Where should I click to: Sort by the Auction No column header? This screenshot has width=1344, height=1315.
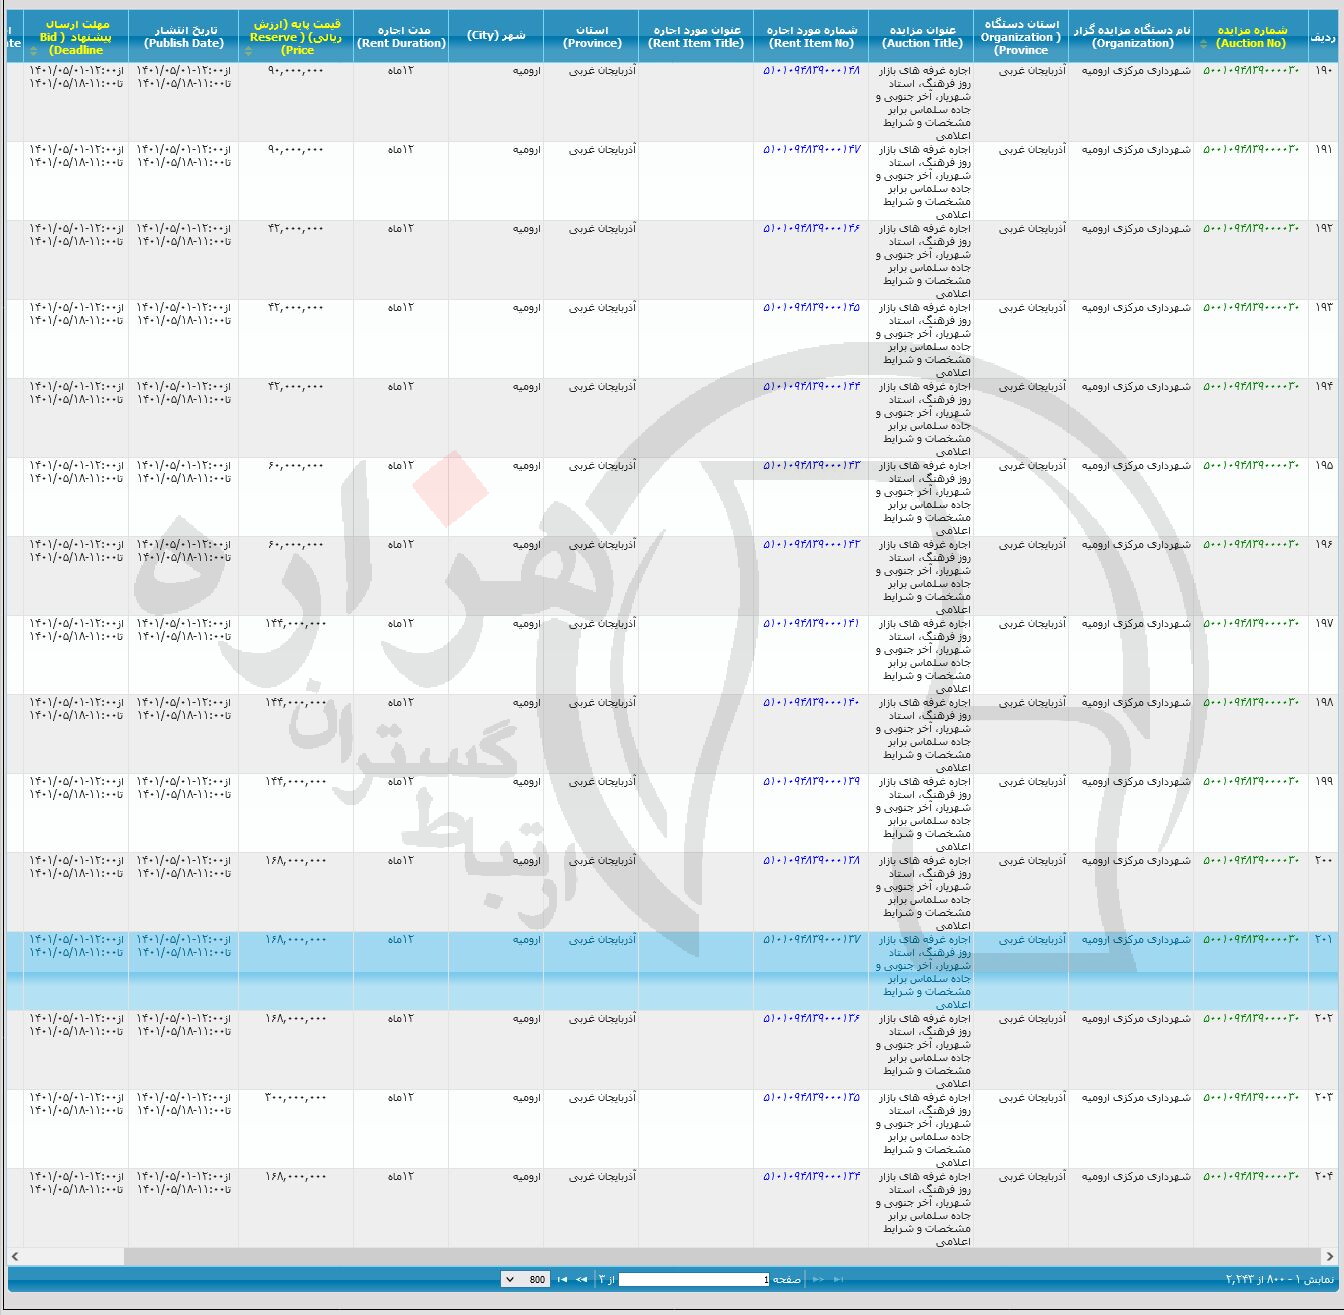(x=1250, y=37)
